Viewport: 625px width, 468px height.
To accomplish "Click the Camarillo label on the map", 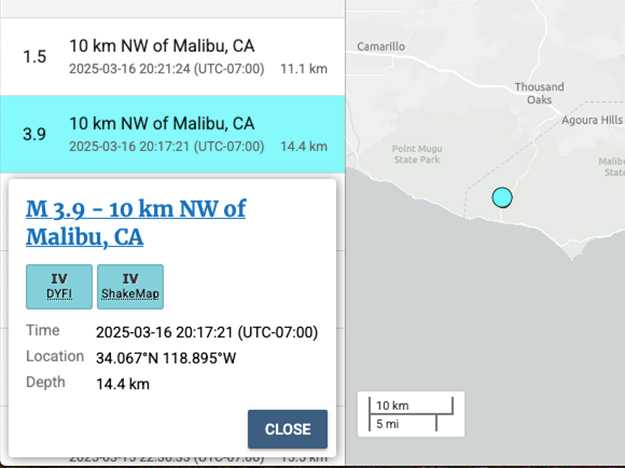I will tap(381, 47).
